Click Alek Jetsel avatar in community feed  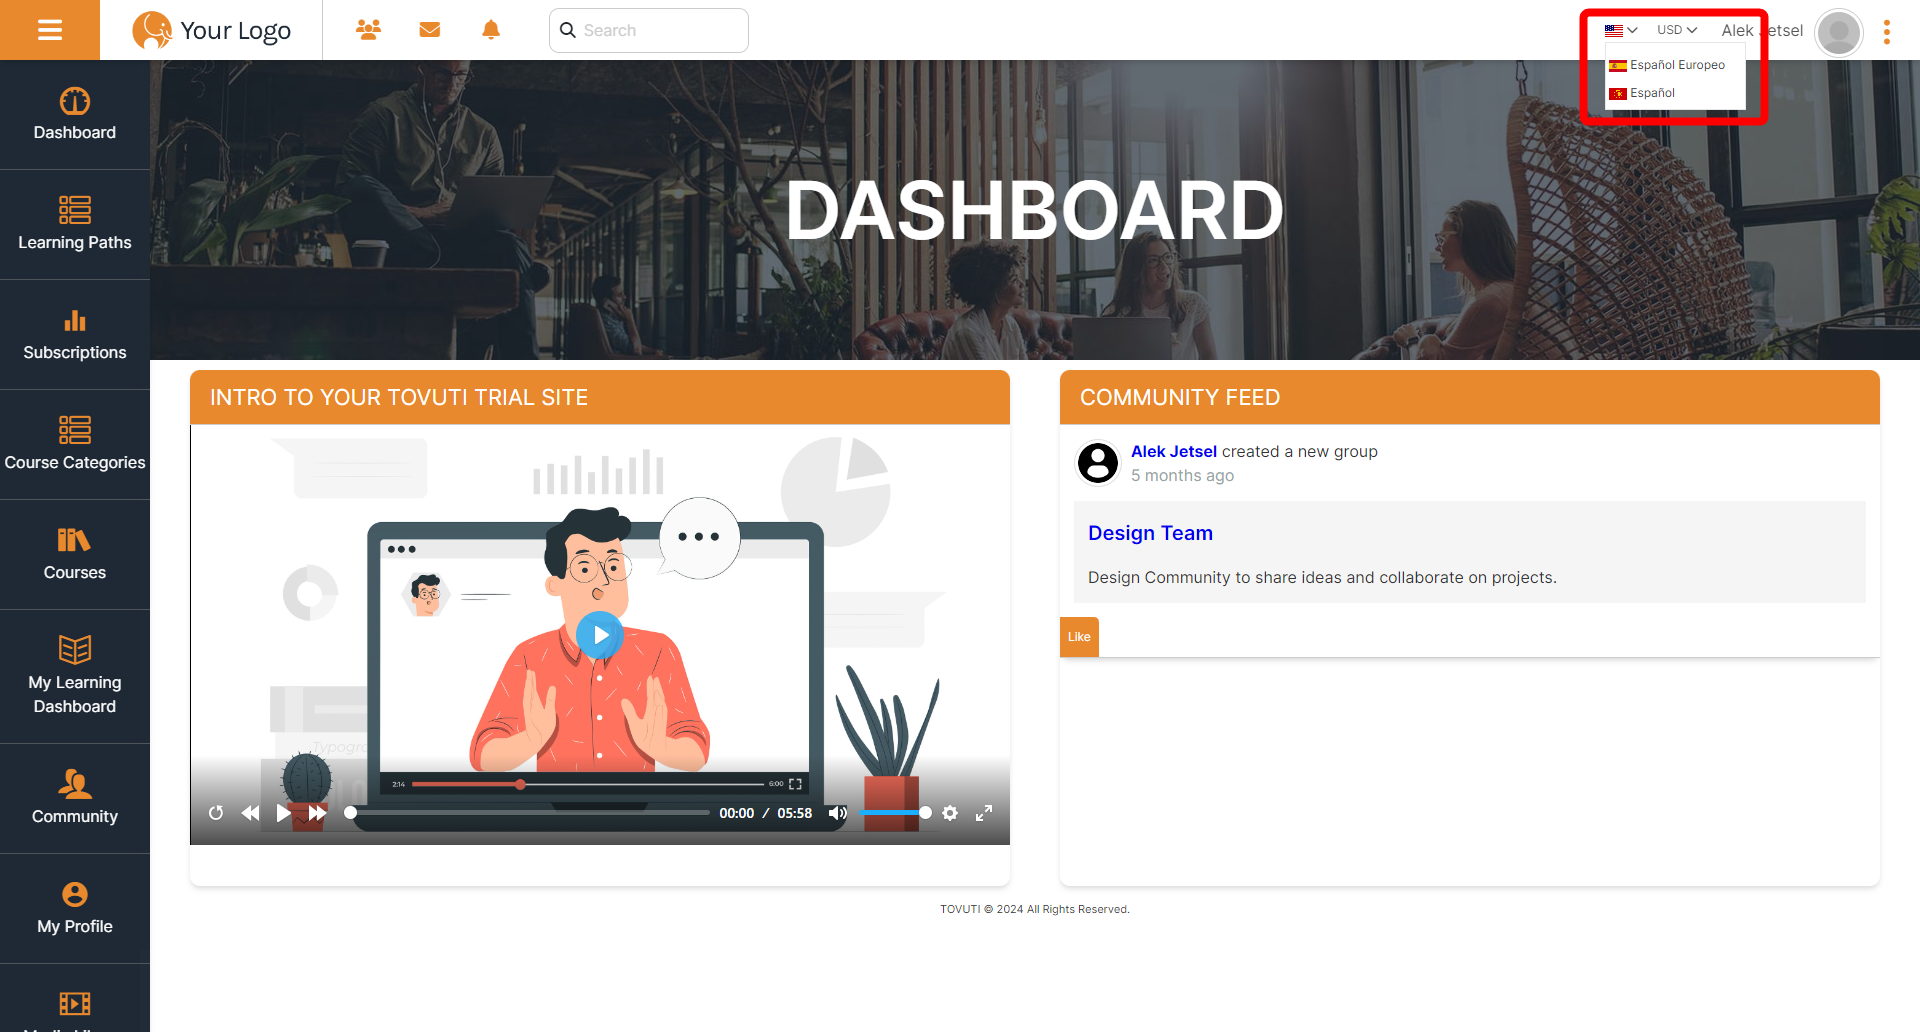[1098, 463]
